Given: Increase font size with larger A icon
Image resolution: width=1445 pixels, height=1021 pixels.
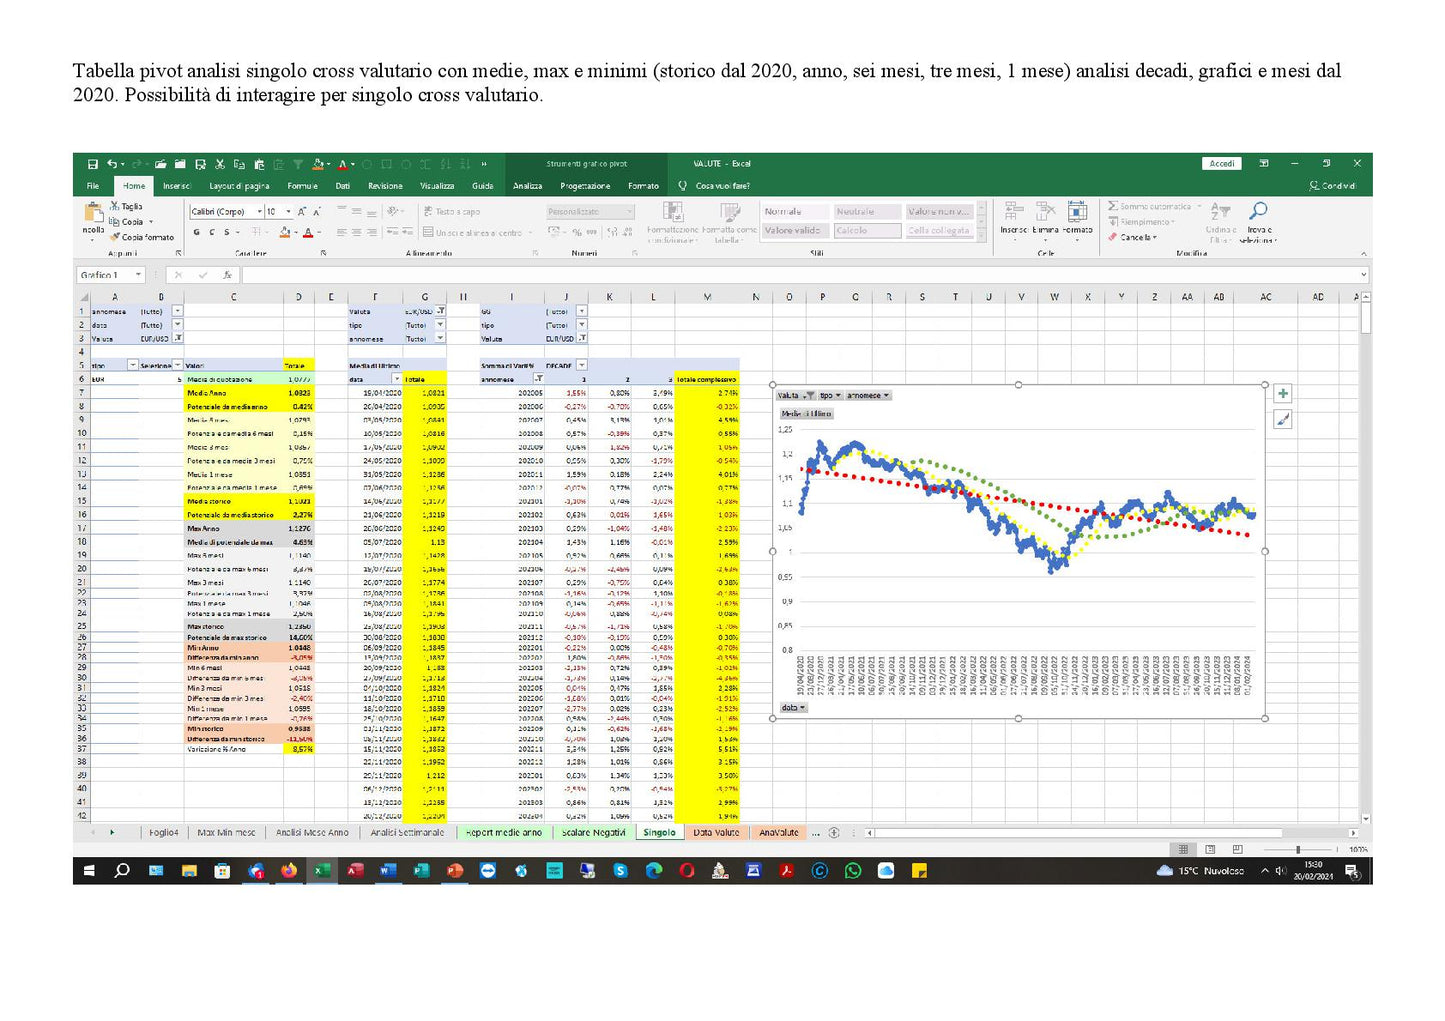Looking at the screenshot, I should [302, 212].
